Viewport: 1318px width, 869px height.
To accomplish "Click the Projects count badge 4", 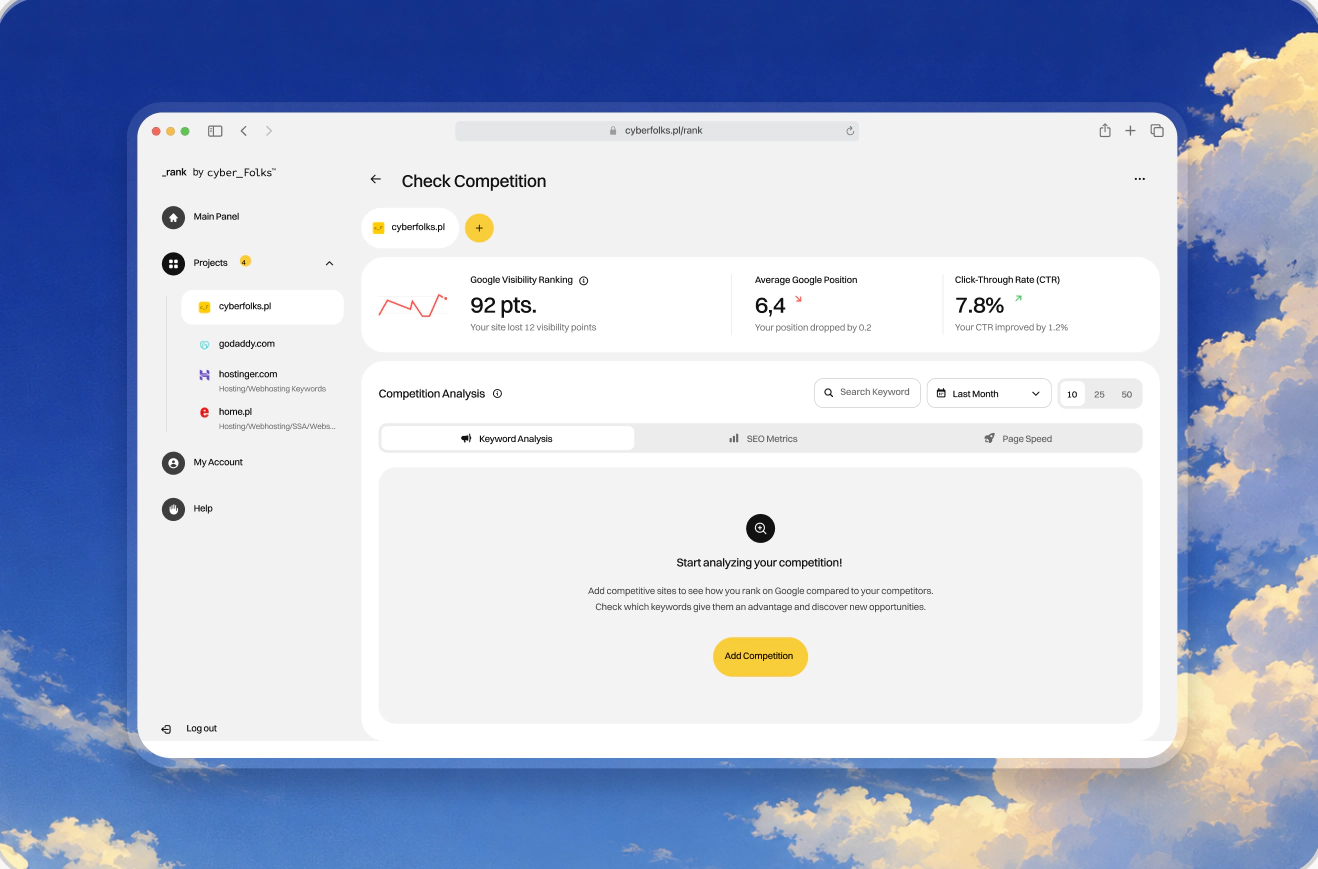I will pos(244,262).
